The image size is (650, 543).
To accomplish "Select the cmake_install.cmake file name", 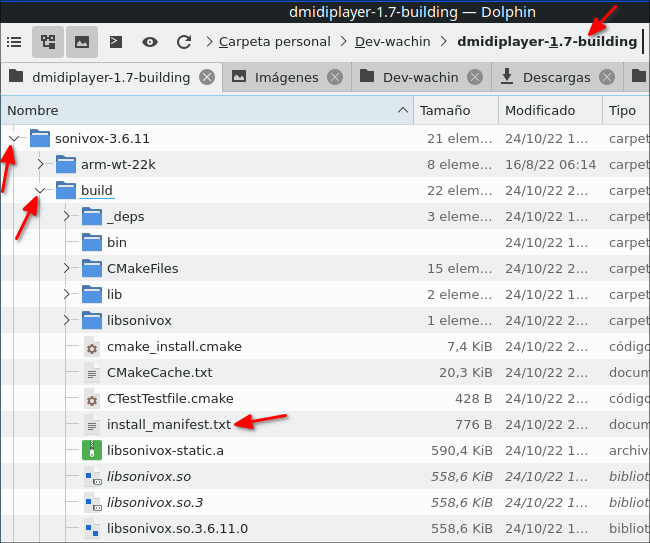I will tap(174, 347).
